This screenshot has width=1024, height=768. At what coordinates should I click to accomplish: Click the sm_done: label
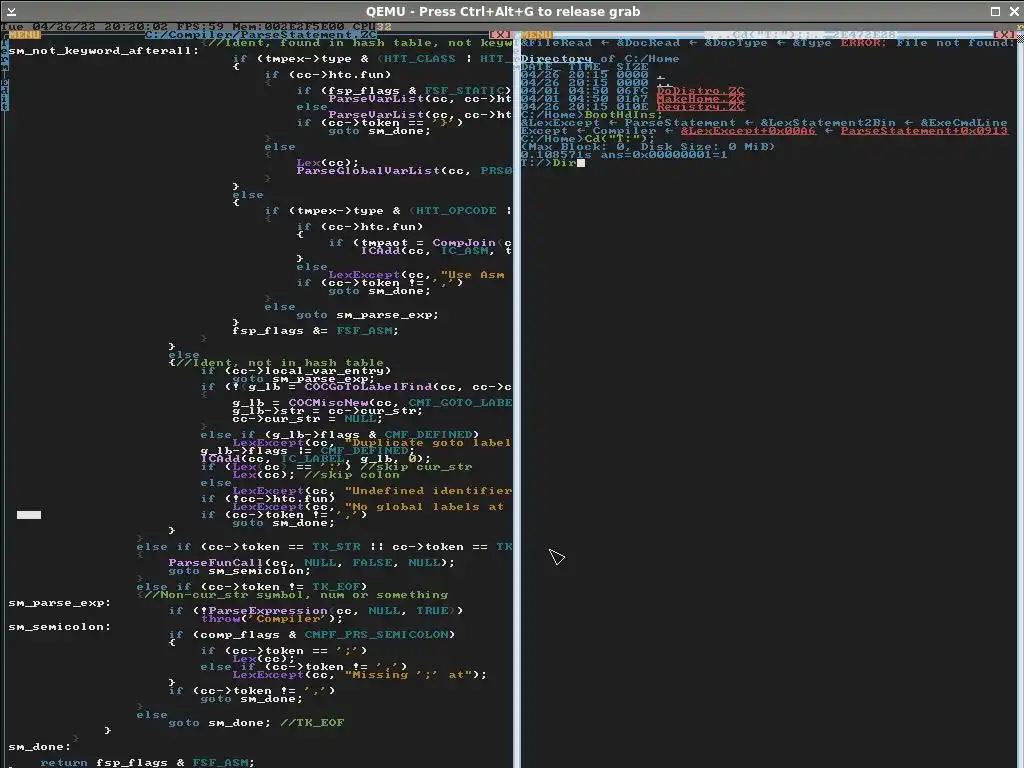tap(40, 747)
